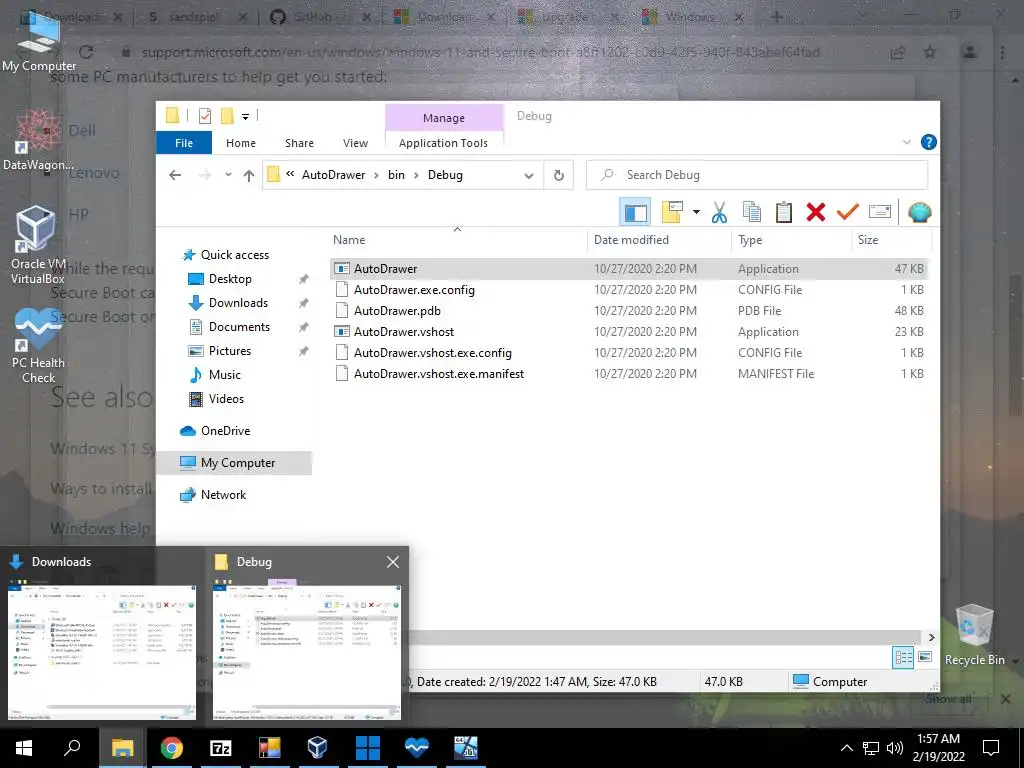Viewport: 1024px width, 768px height.
Task: Click the Manage contextual tab header
Action: [444, 118]
